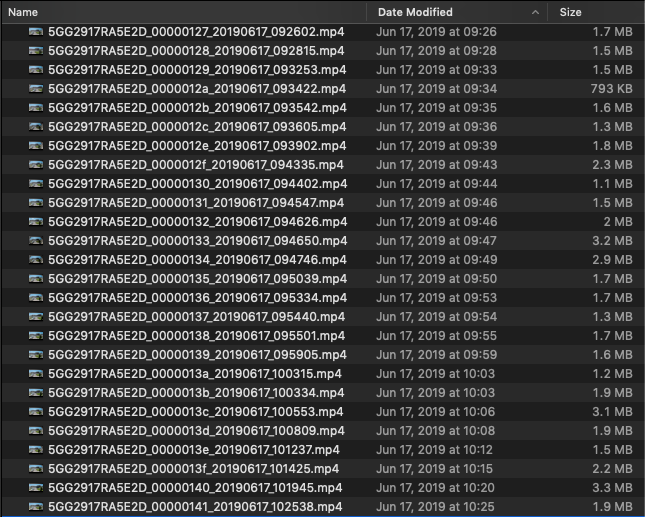Image resolution: width=645 pixels, height=517 pixels.
Task: Click date 'Jun 17, 2019 at 09:50'
Action: click(436, 278)
